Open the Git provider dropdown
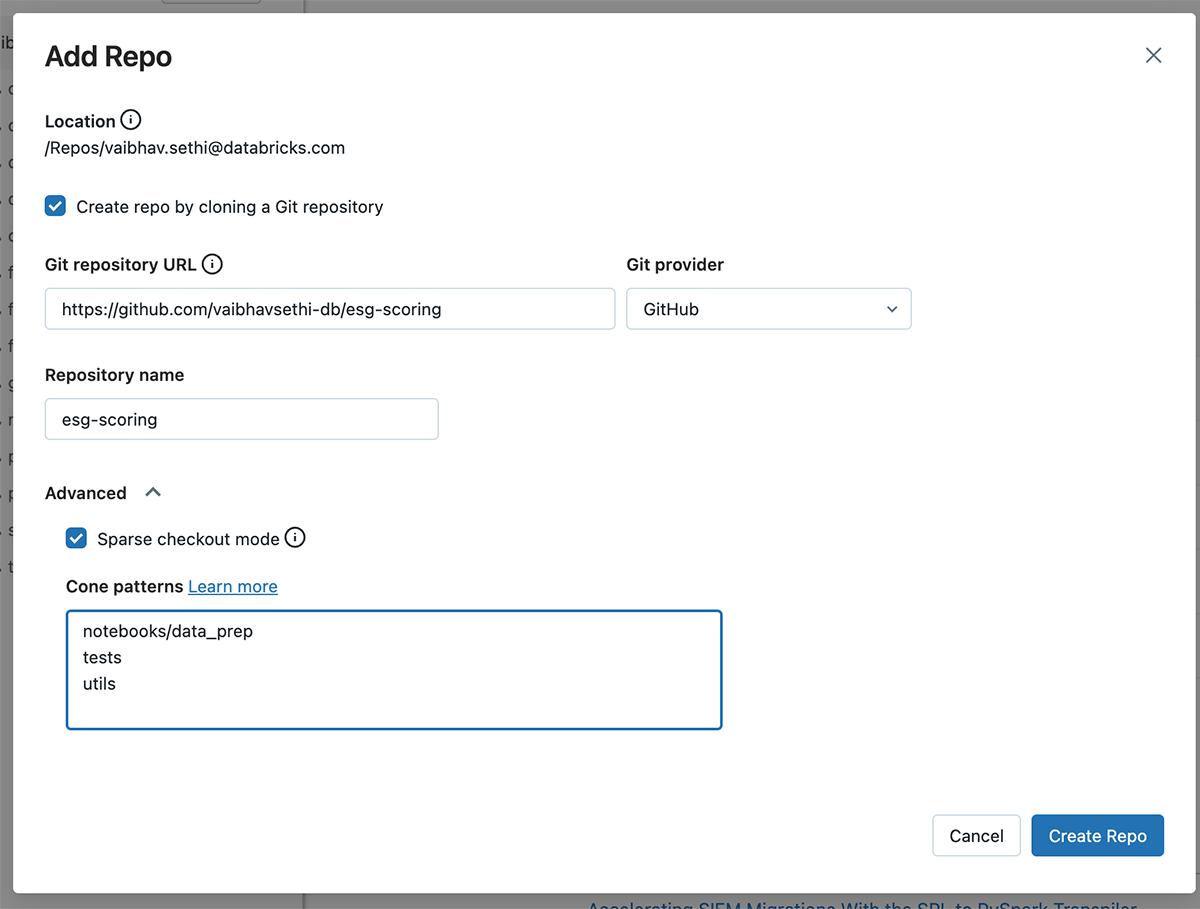1200x909 pixels. (x=768, y=309)
